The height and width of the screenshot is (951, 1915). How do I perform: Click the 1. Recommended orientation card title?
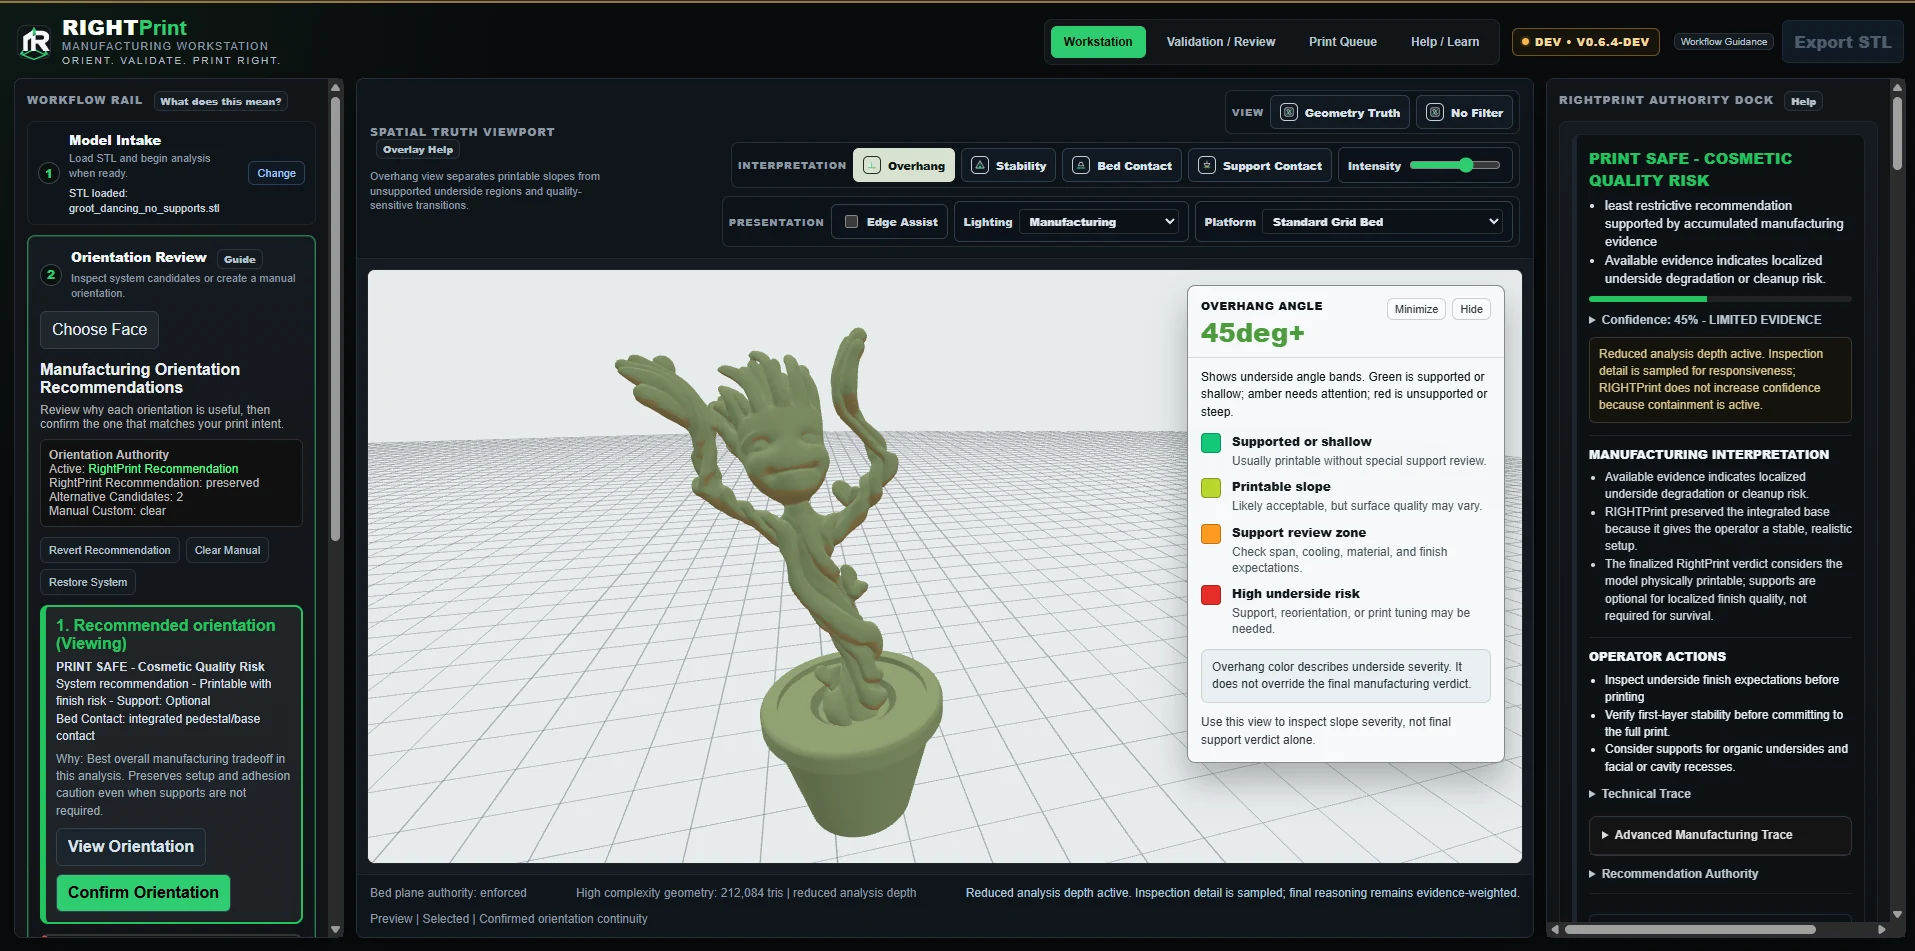tap(166, 634)
